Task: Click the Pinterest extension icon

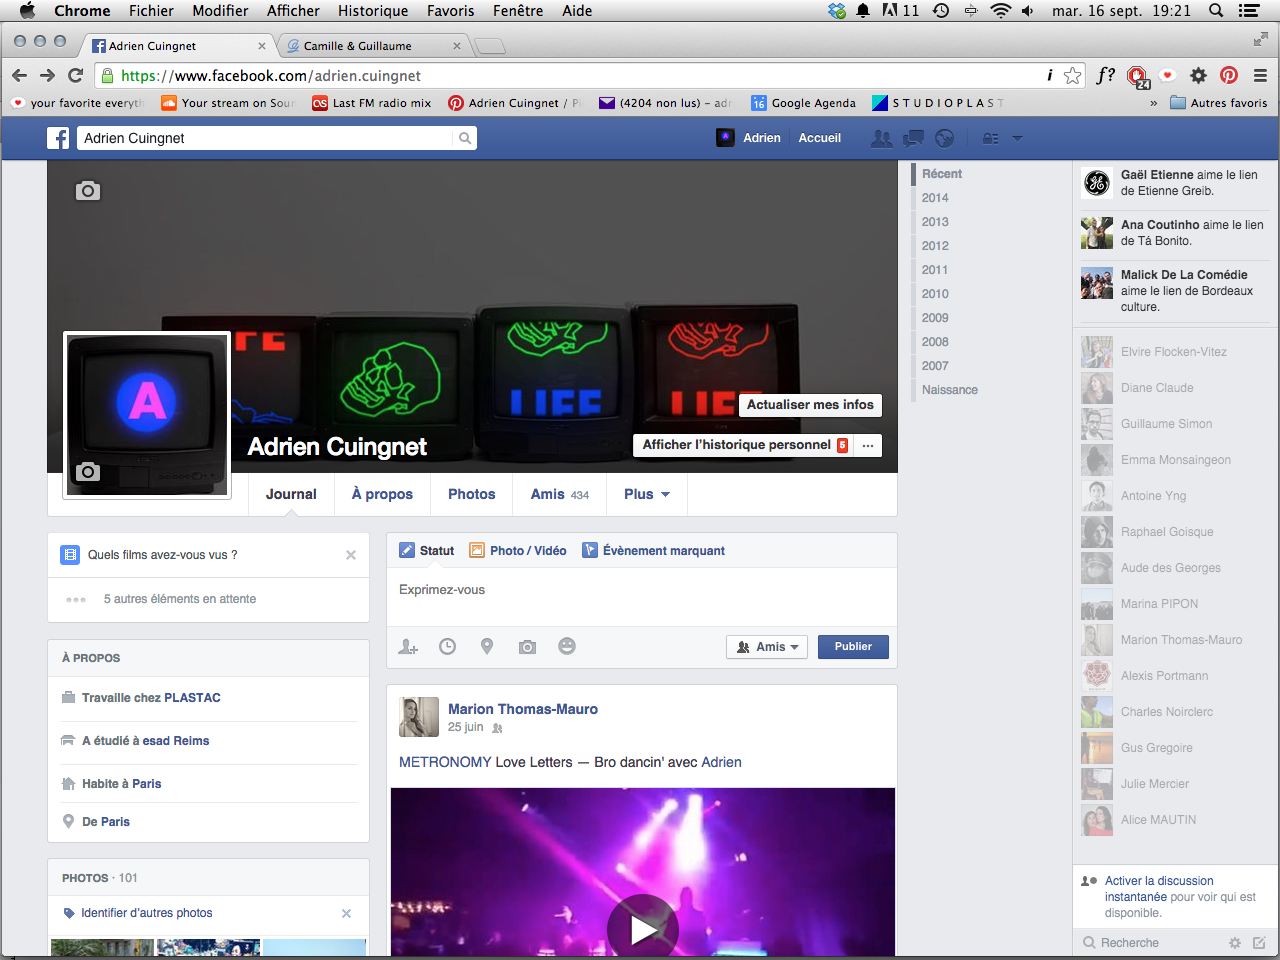Action: tap(1229, 75)
